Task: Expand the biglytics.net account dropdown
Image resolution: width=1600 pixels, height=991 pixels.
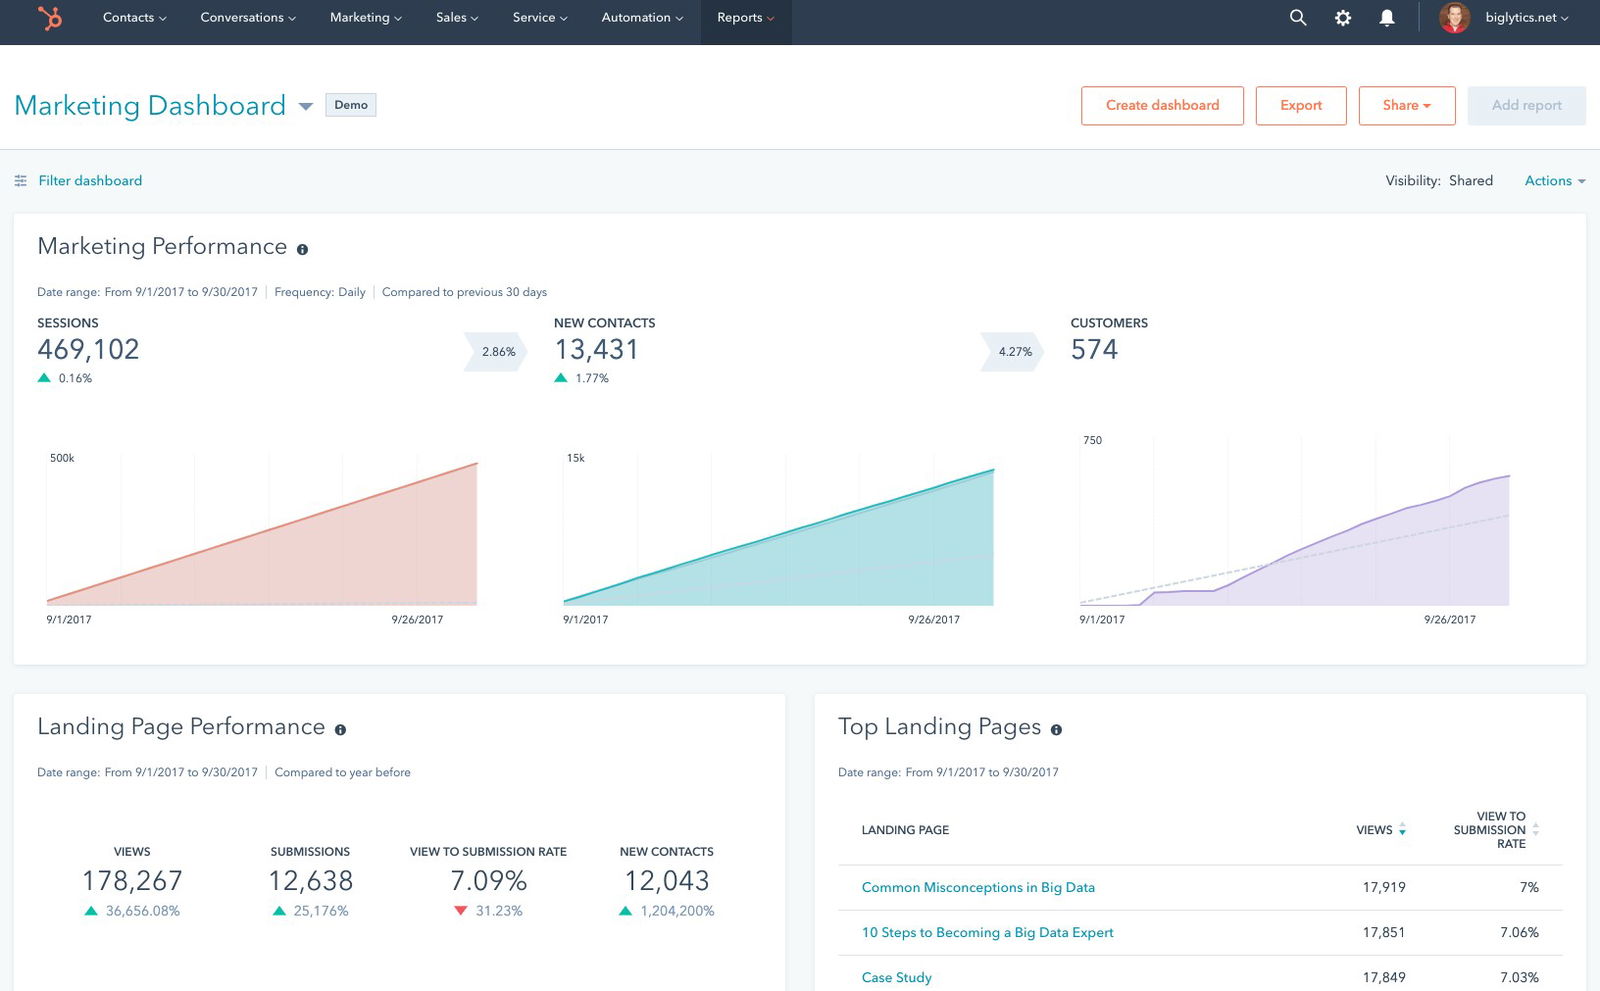Action: pos(1521,17)
